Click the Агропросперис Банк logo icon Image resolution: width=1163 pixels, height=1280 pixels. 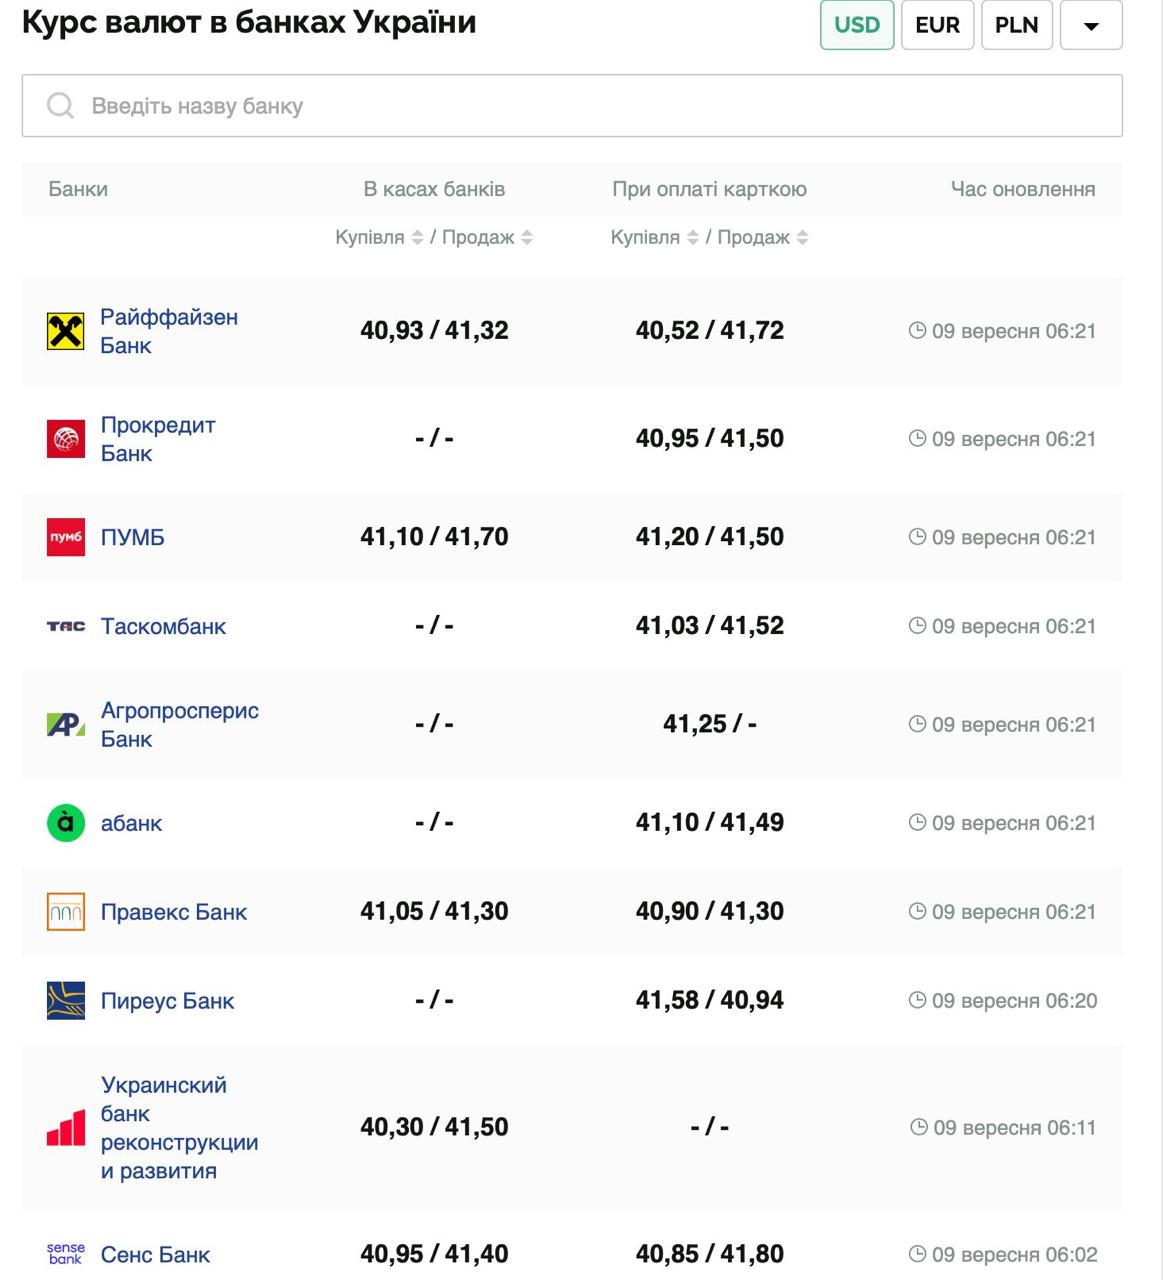66,724
